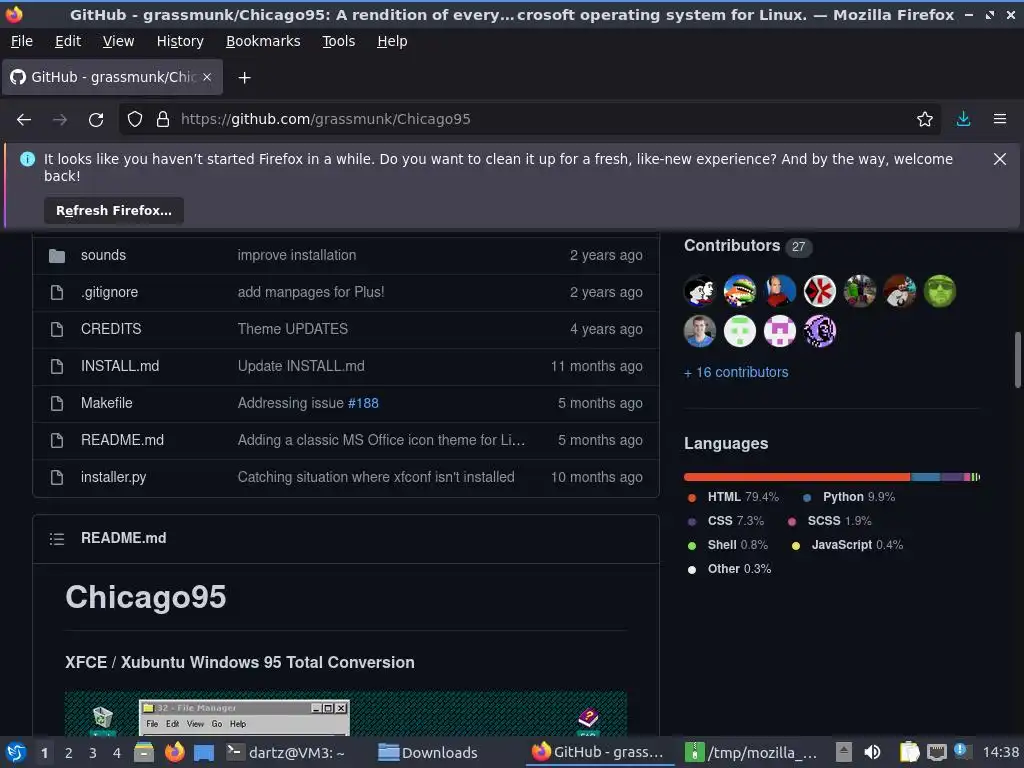Click the CSS 7.3% language link
Screen dimensions: 1024x768
pos(726,521)
